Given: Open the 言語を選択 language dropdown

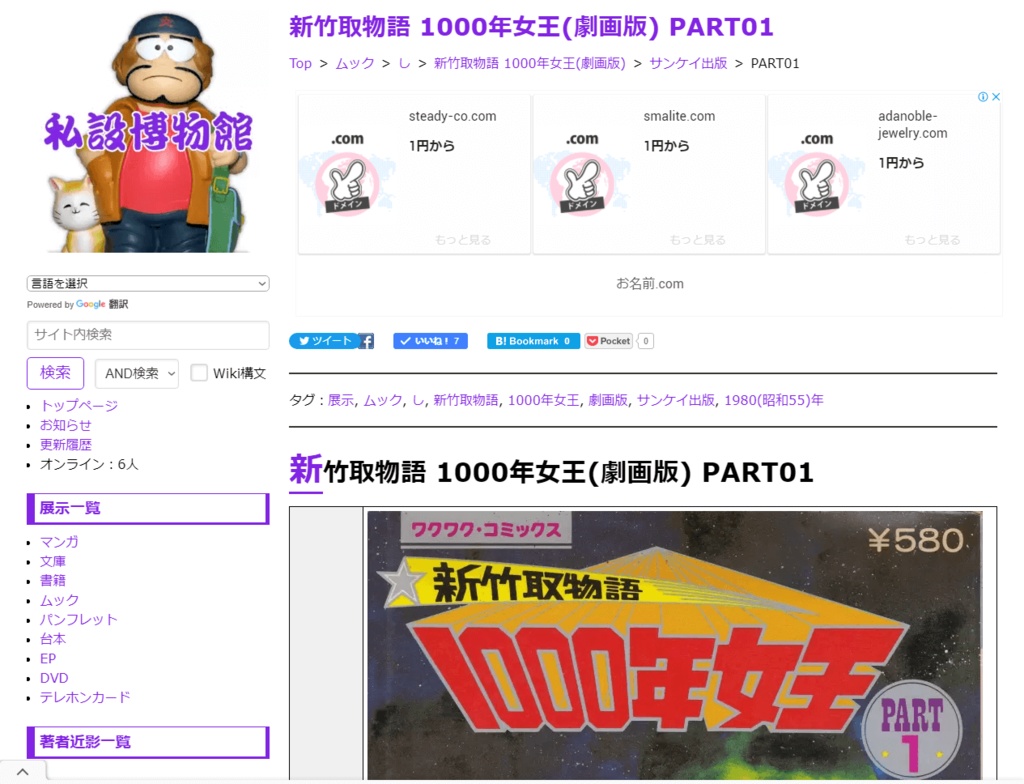Looking at the screenshot, I should [147, 283].
